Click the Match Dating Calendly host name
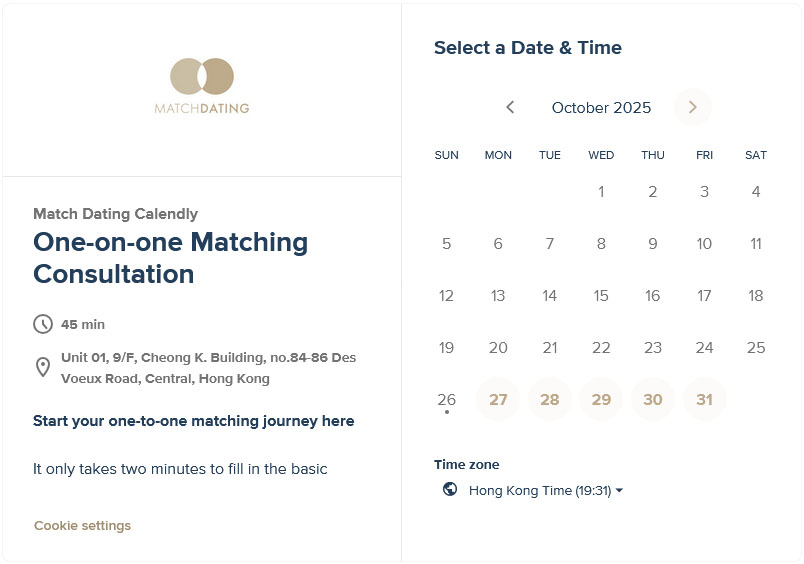This screenshot has height=564, width=804. 115,214
